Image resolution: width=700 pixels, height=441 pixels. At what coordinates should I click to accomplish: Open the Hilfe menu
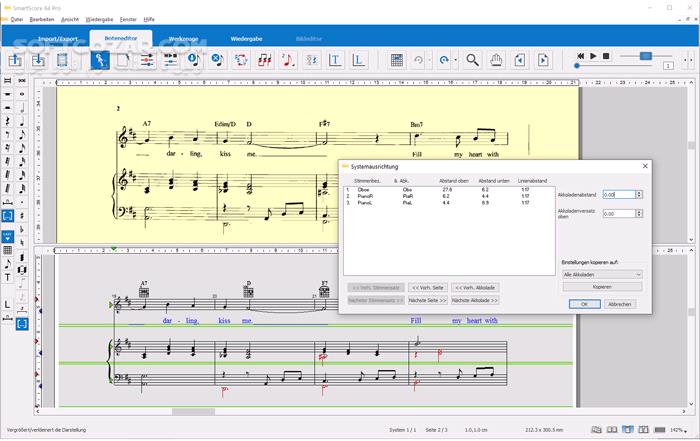(x=149, y=20)
